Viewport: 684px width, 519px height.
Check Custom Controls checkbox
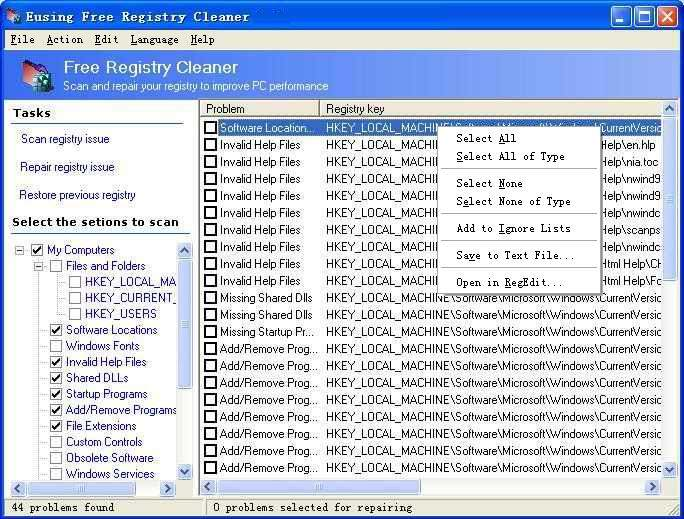(56, 442)
